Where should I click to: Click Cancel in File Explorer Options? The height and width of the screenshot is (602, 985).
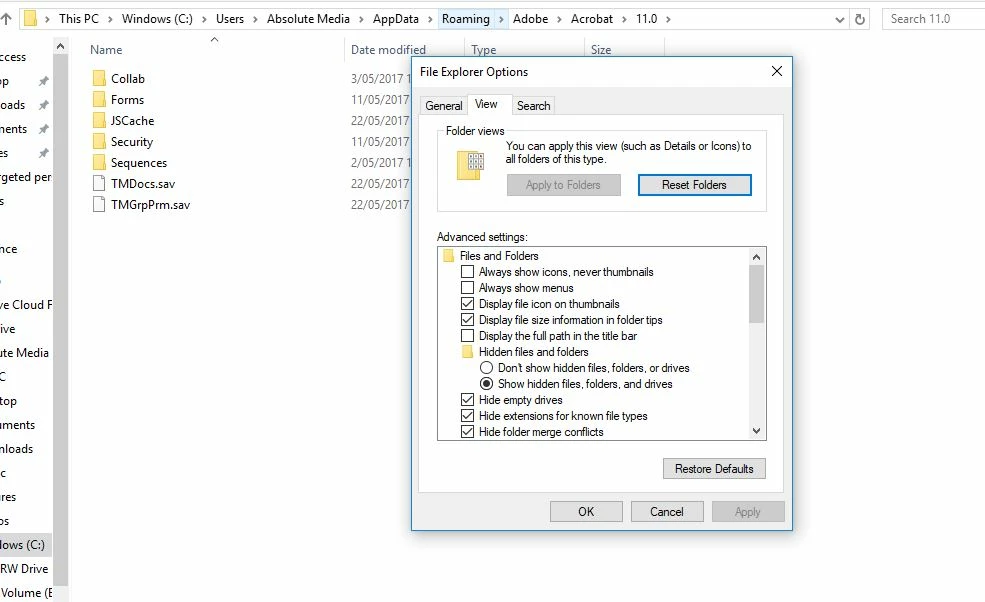667,512
